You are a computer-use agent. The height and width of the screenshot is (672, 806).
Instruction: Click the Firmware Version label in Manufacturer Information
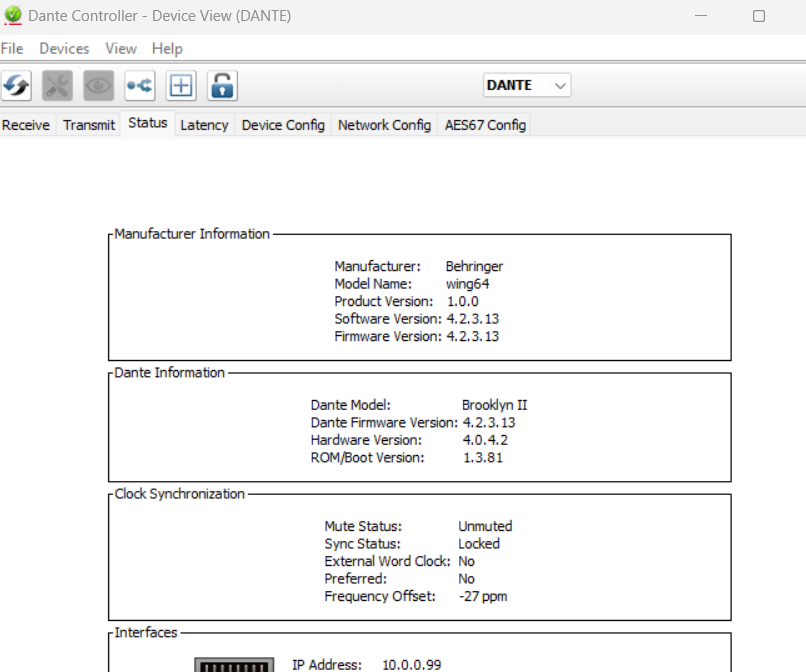click(x=388, y=336)
